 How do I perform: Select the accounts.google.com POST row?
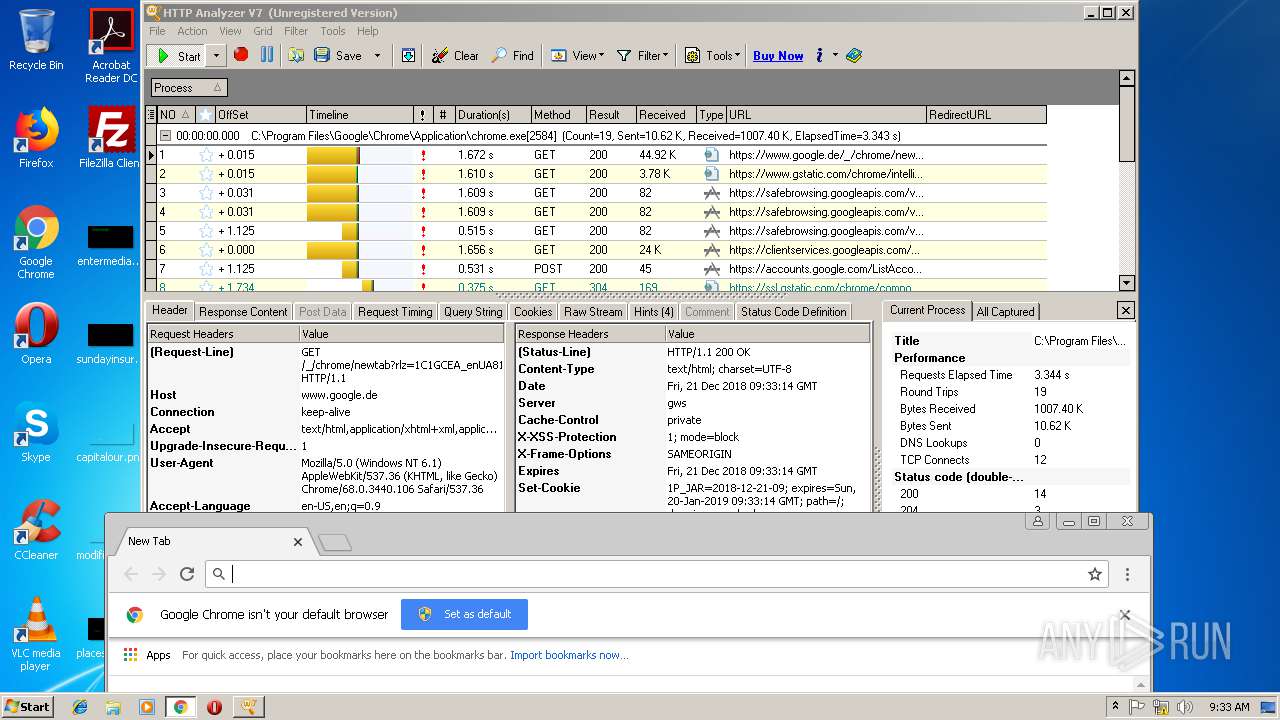602,269
